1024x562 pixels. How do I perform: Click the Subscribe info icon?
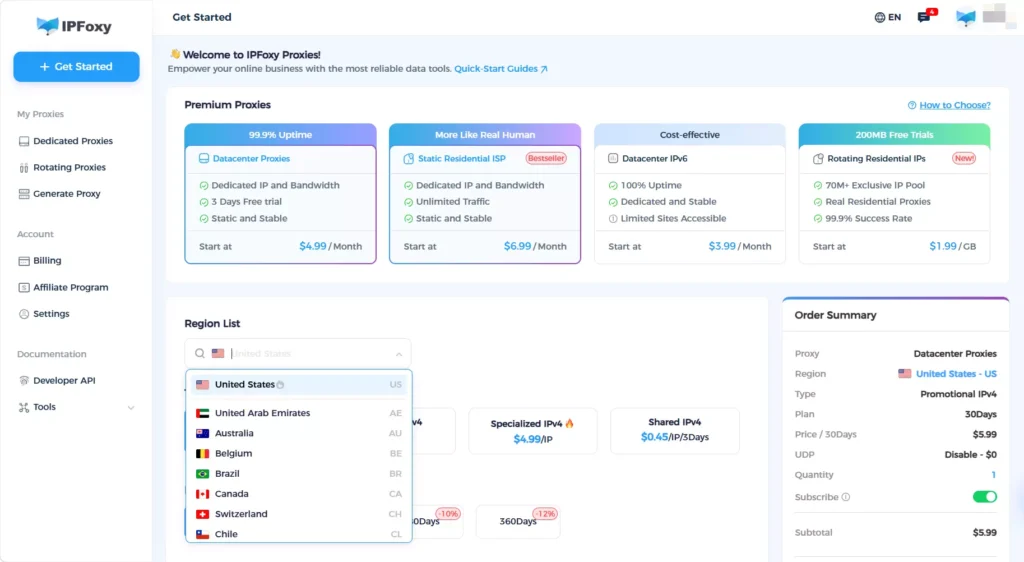pos(846,497)
